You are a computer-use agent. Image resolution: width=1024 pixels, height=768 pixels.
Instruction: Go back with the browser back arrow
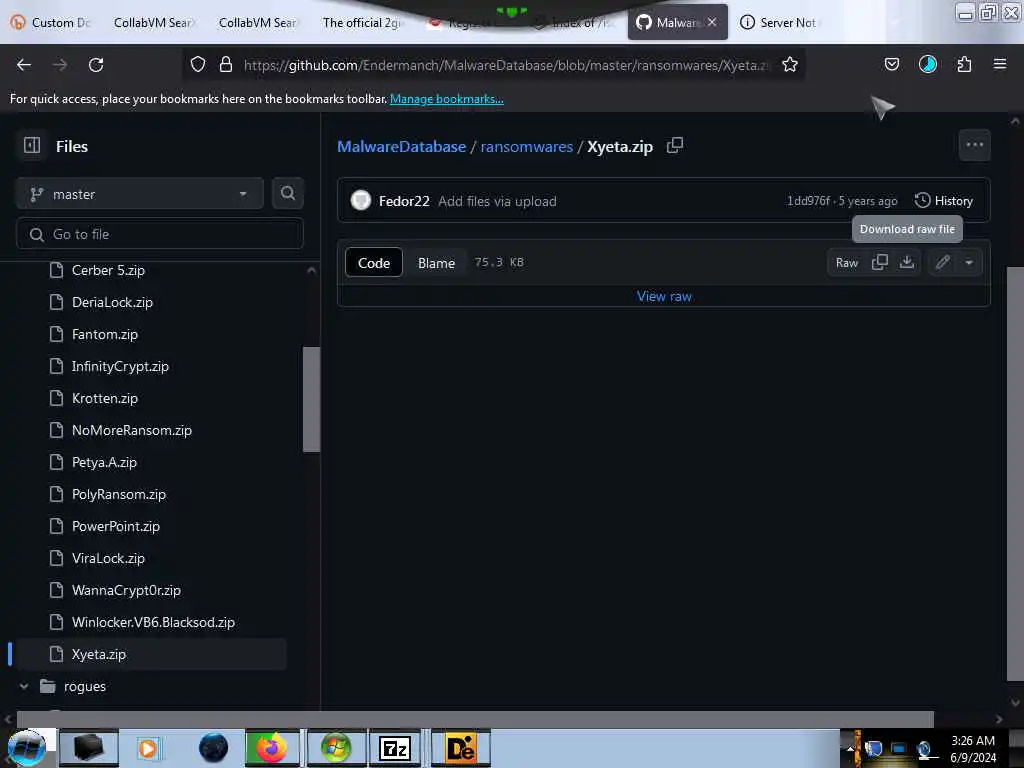pos(24,65)
